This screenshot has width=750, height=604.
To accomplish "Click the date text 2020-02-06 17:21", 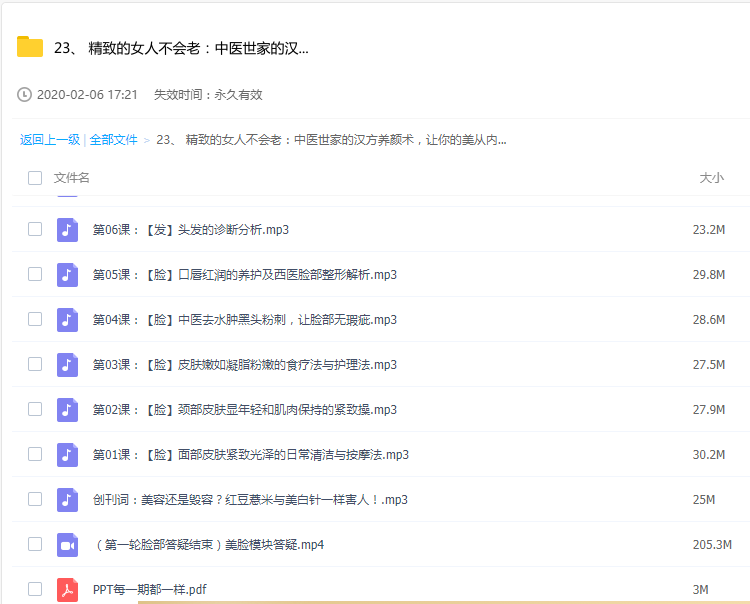I will 87,95.
